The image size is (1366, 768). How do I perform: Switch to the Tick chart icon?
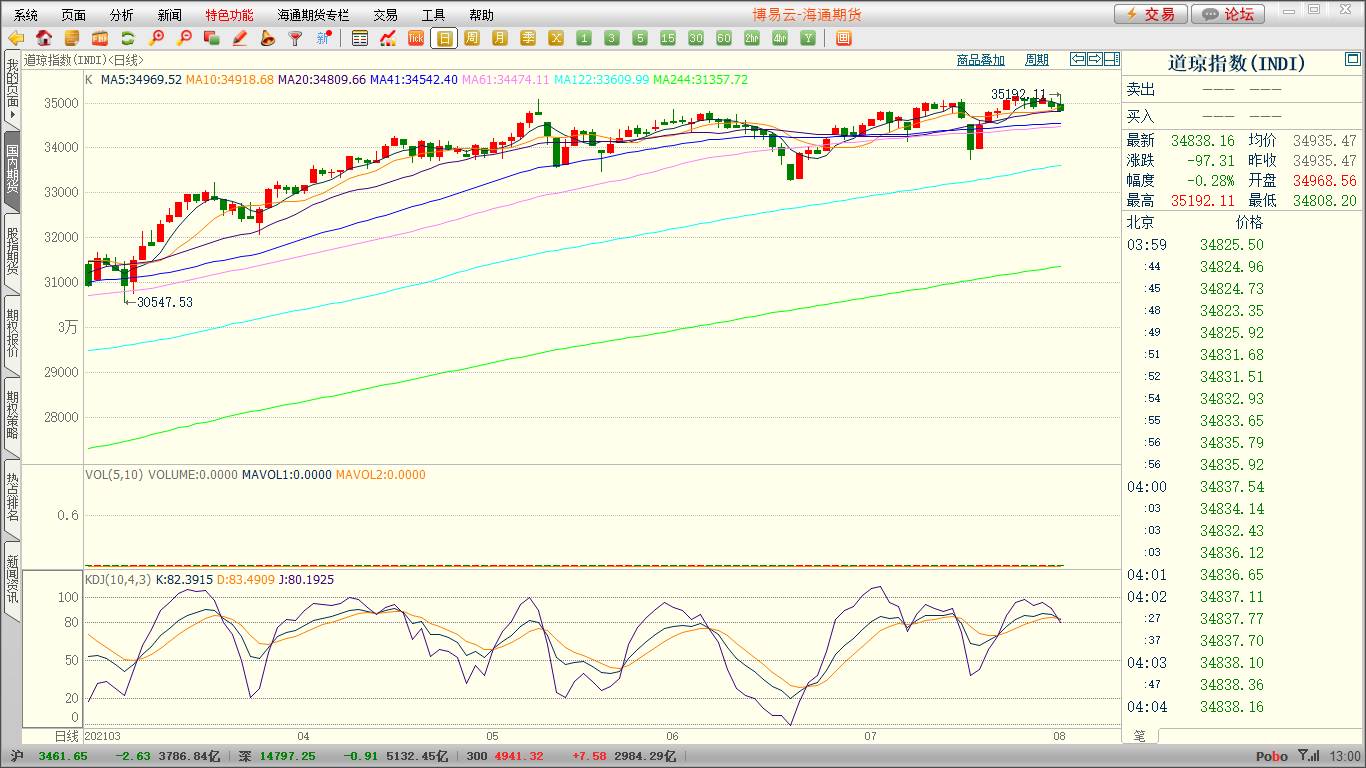416,38
